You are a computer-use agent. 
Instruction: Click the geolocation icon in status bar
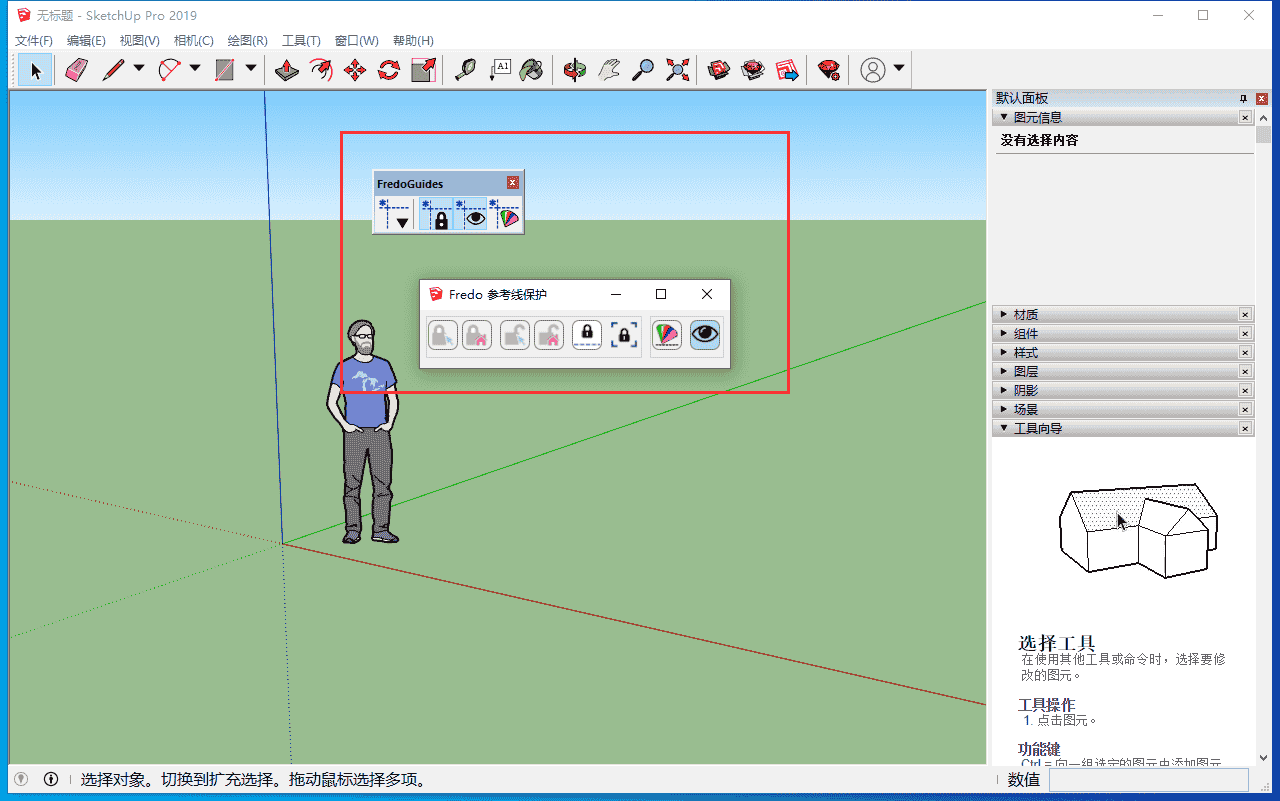(21, 779)
